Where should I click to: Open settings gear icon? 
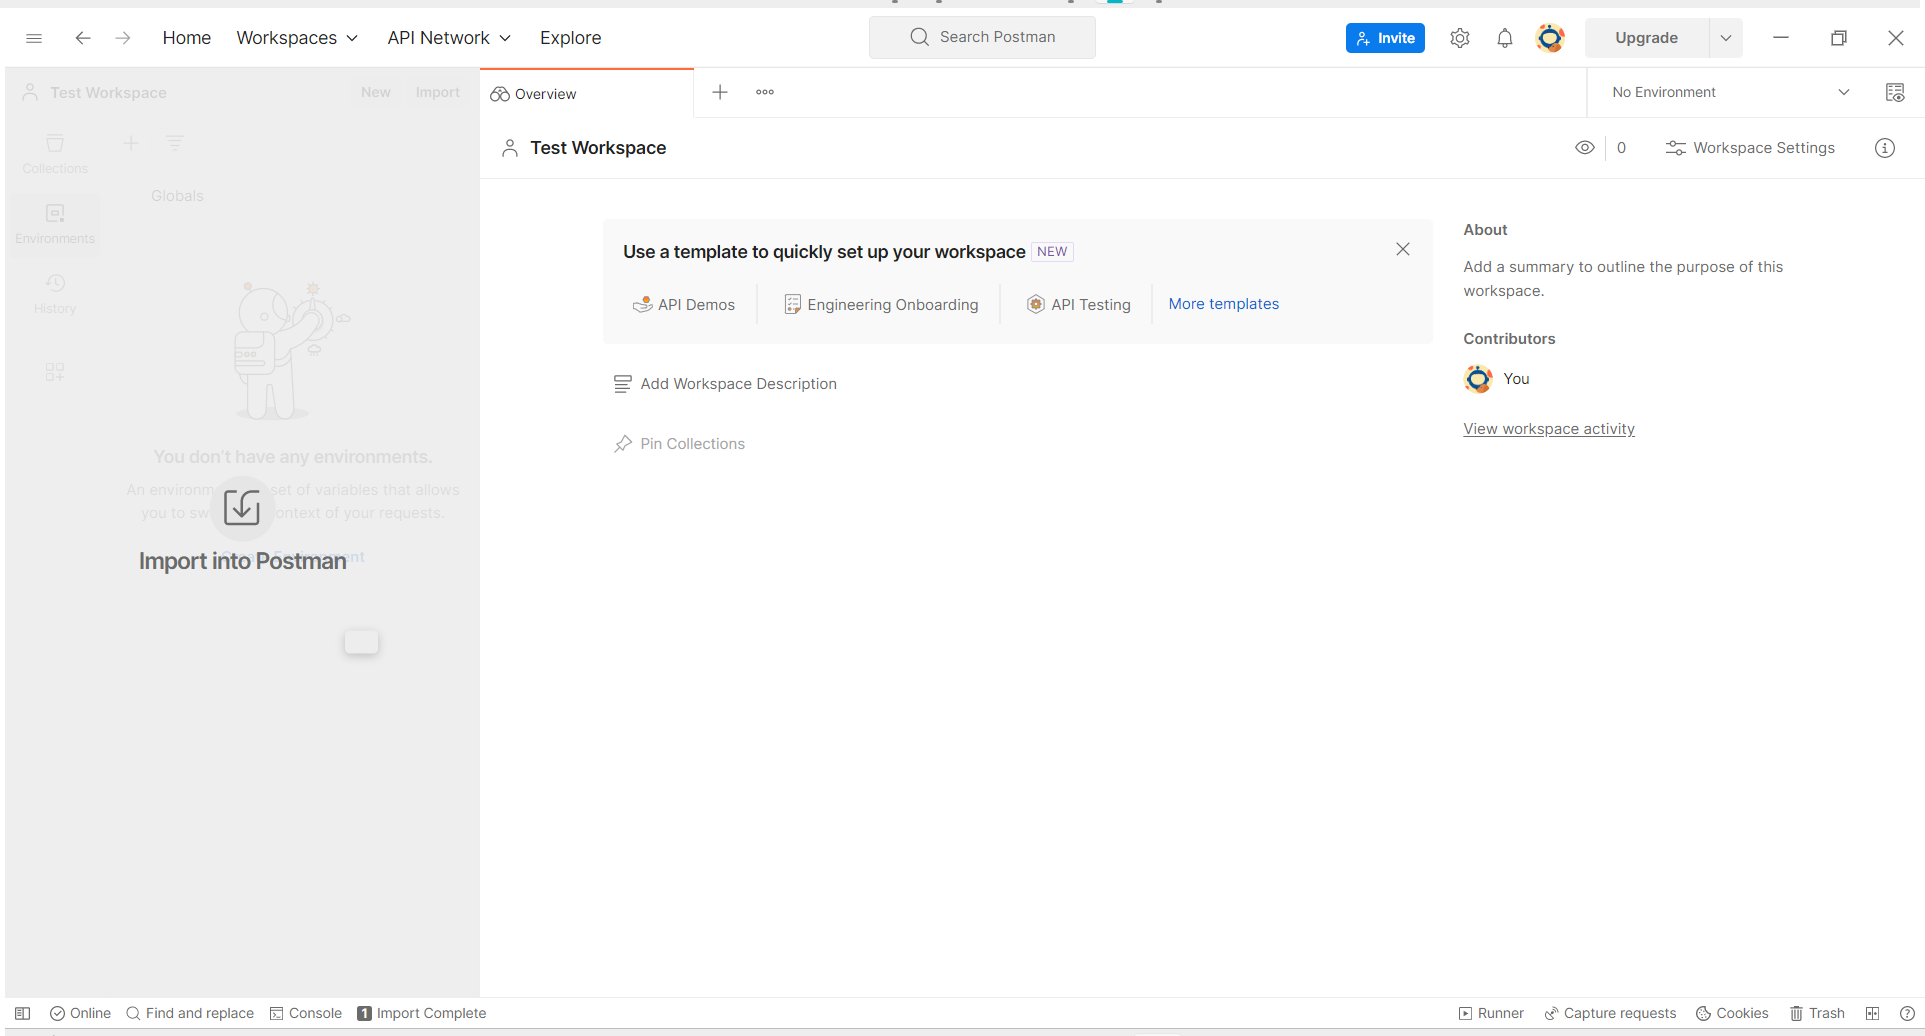click(1460, 38)
